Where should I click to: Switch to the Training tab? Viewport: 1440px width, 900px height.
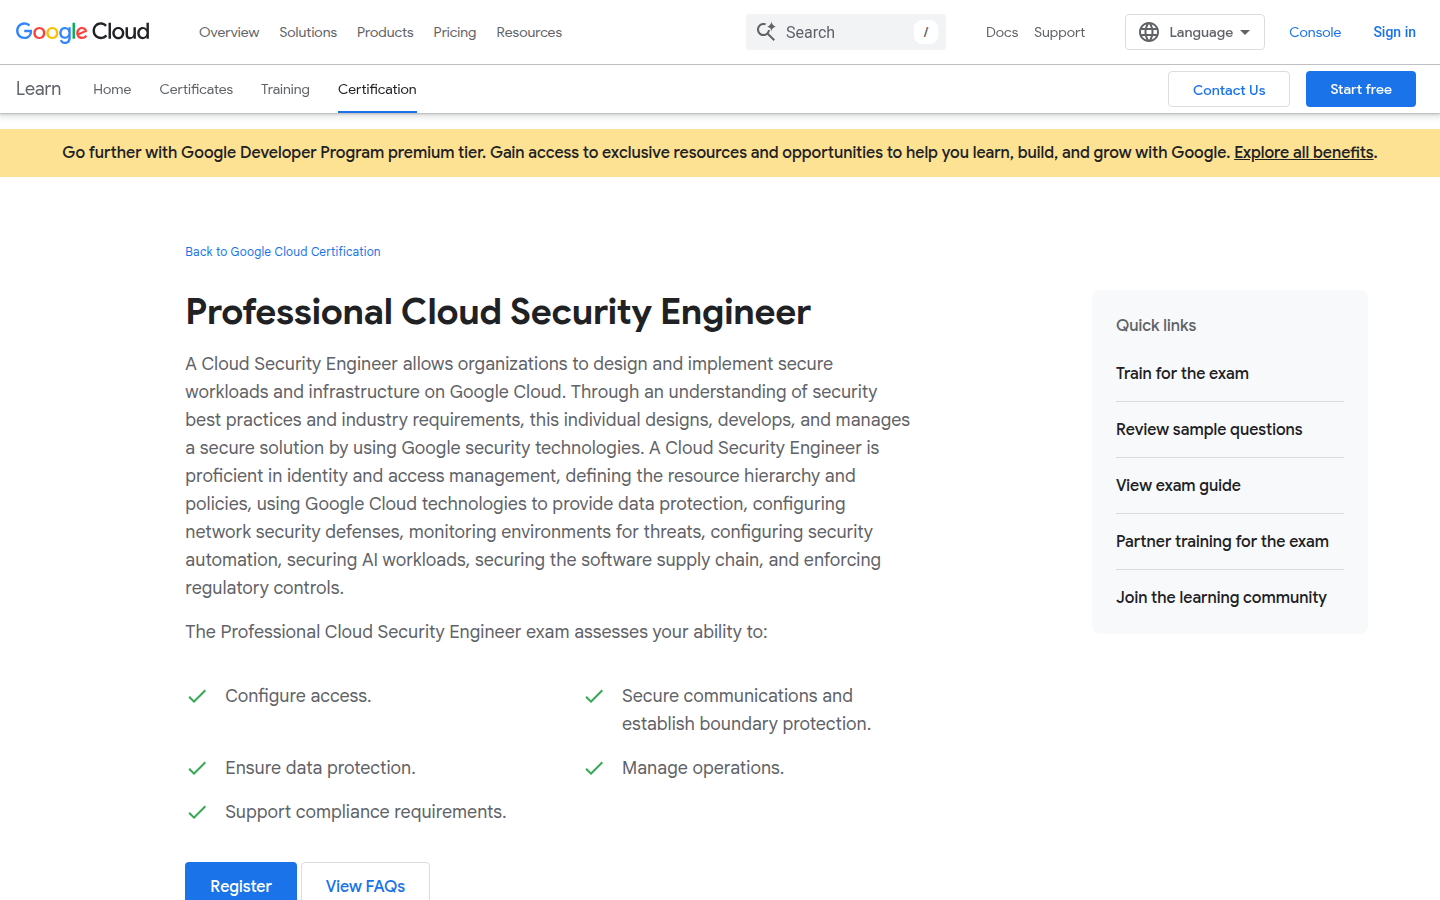285,89
